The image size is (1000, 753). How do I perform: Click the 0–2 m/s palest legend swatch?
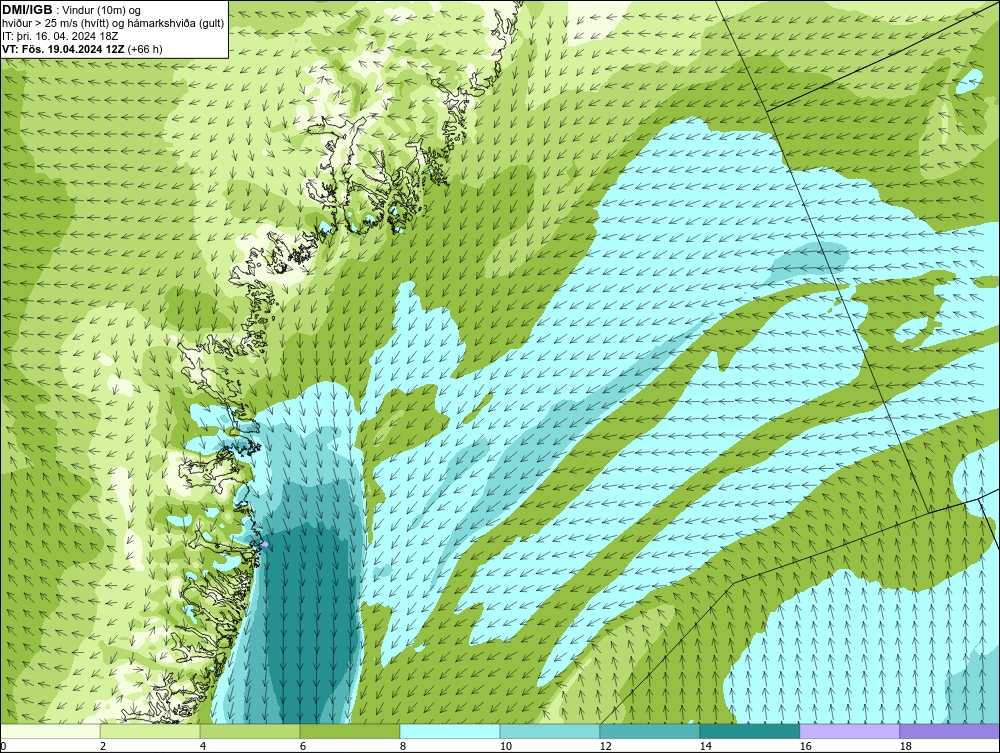point(50,731)
